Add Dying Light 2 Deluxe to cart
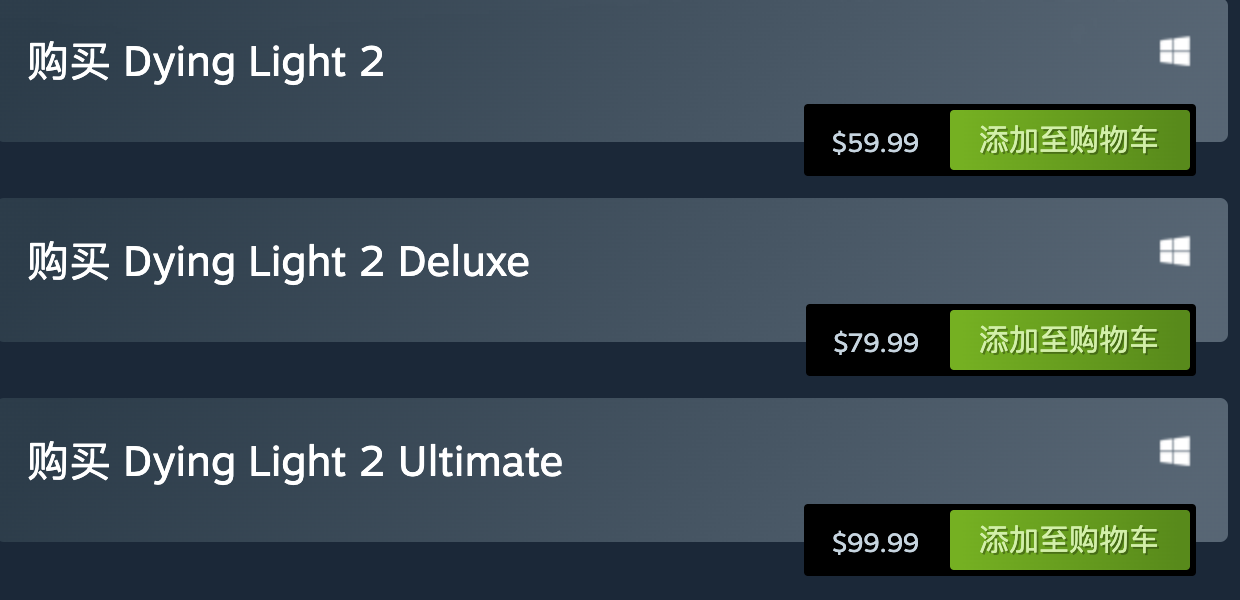The height and width of the screenshot is (600, 1240). [1069, 340]
